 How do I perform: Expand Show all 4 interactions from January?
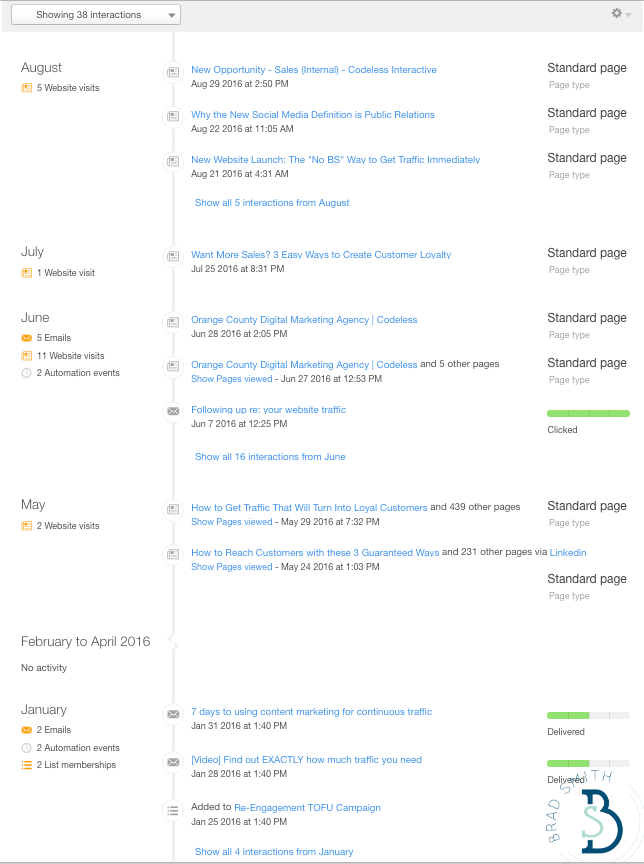click(274, 852)
